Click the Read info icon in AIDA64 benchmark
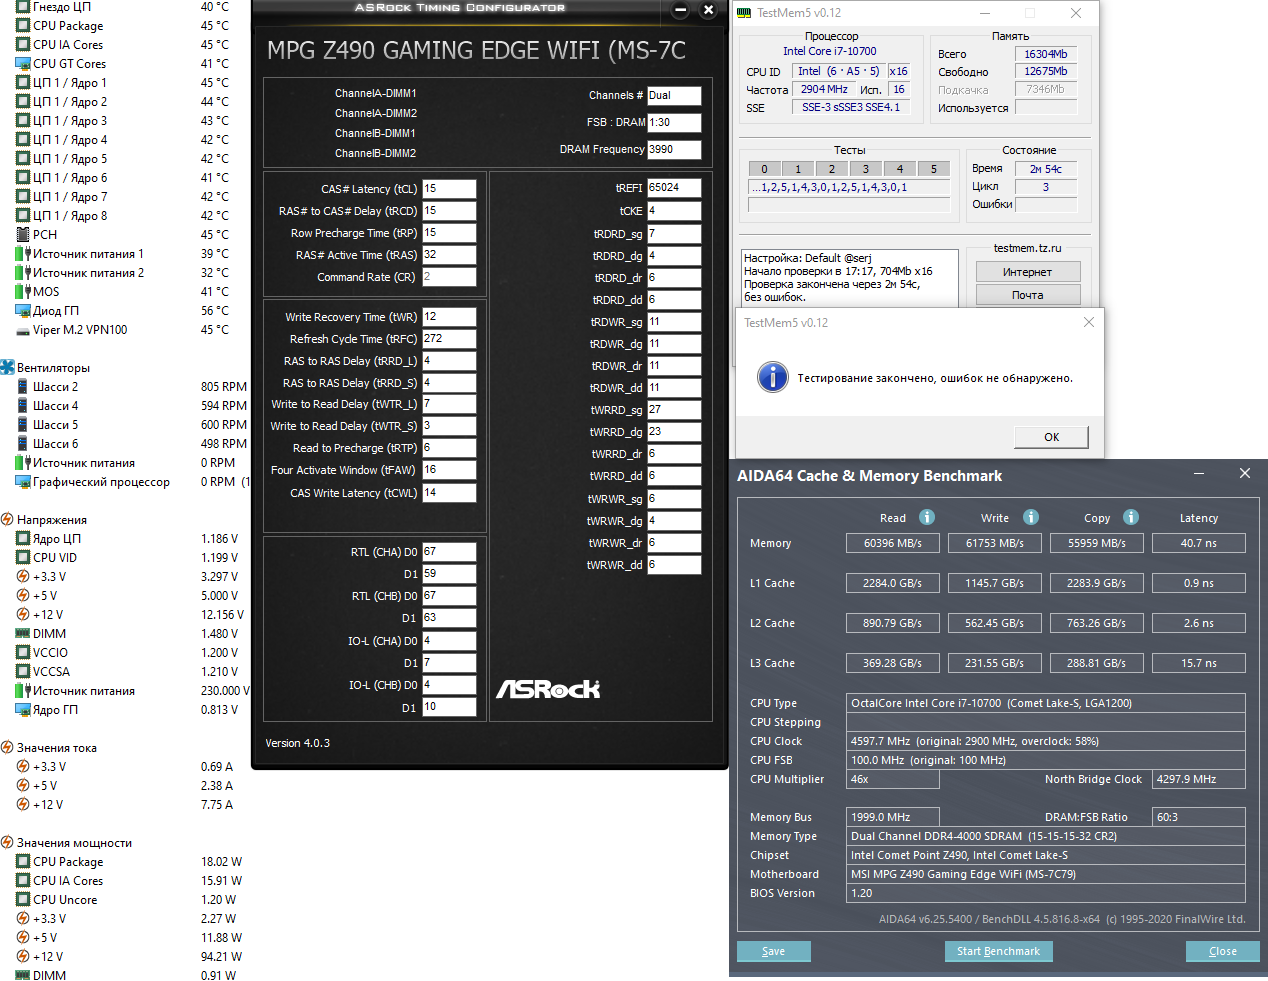Image resolution: width=1268 pixels, height=981 pixels. click(927, 517)
